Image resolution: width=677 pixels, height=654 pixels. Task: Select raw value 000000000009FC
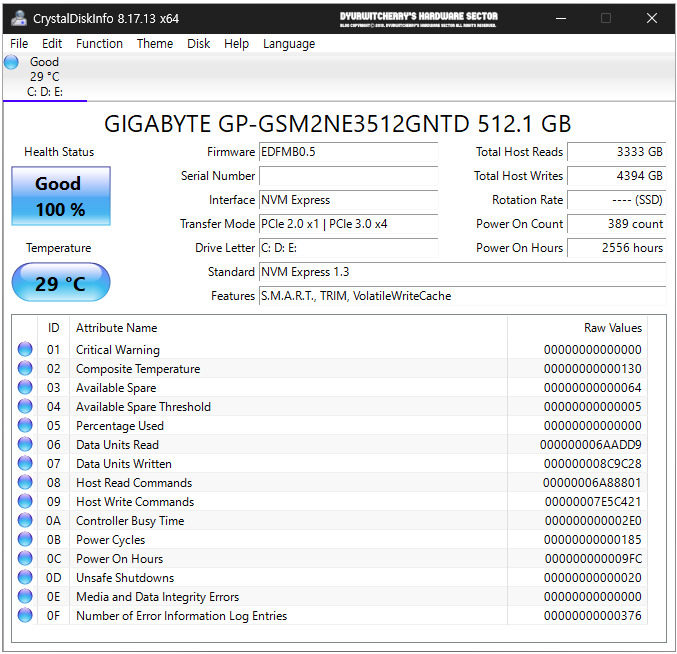click(x=593, y=559)
